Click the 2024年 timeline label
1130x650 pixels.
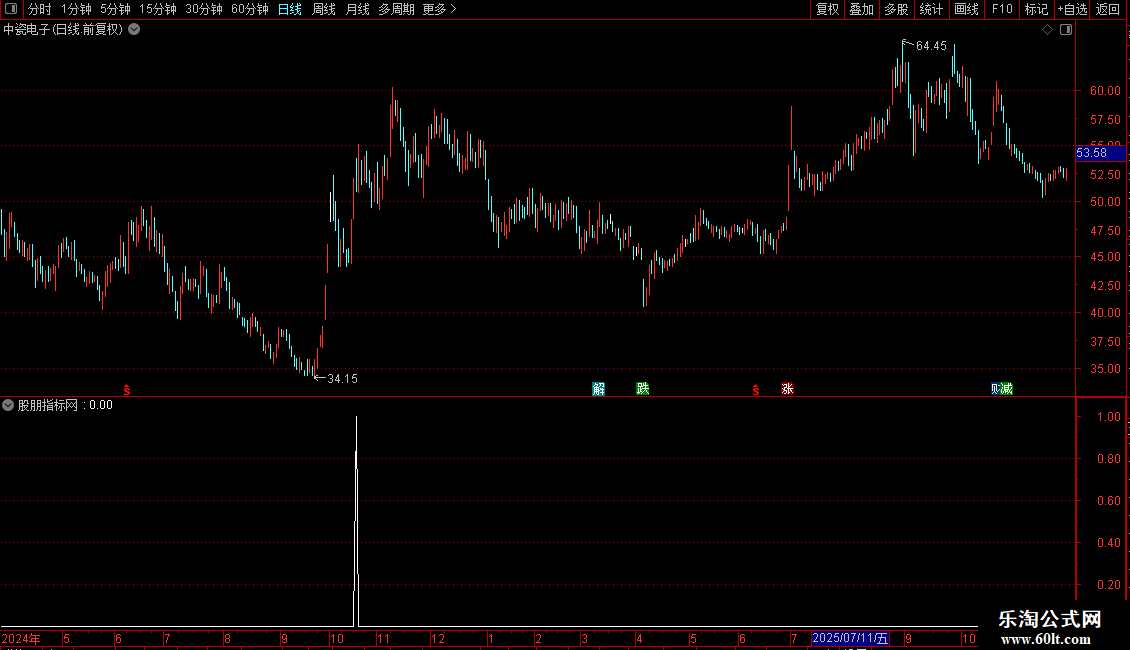21,638
